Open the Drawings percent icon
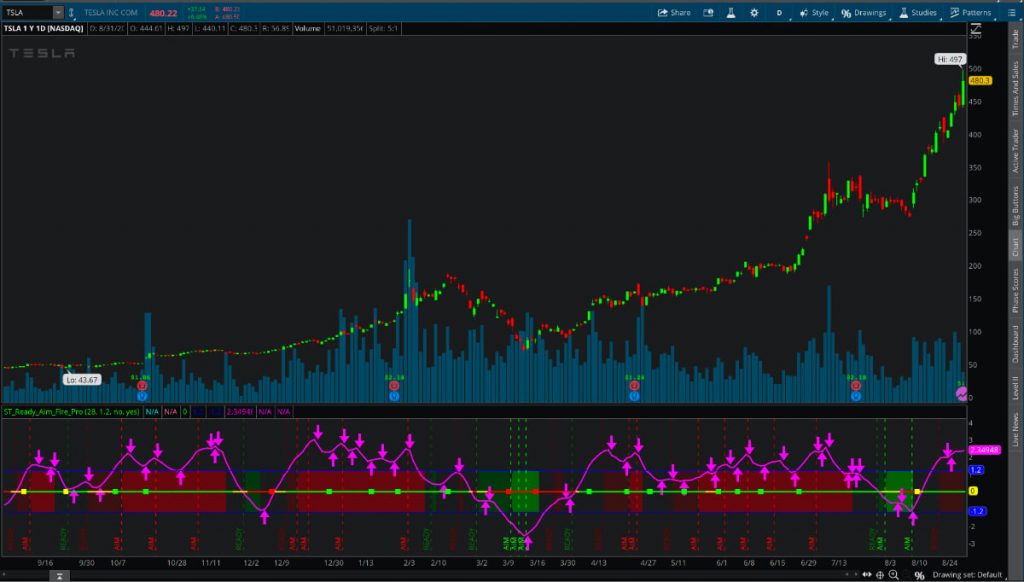Image resolution: width=1024 pixels, height=582 pixels. click(845, 12)
